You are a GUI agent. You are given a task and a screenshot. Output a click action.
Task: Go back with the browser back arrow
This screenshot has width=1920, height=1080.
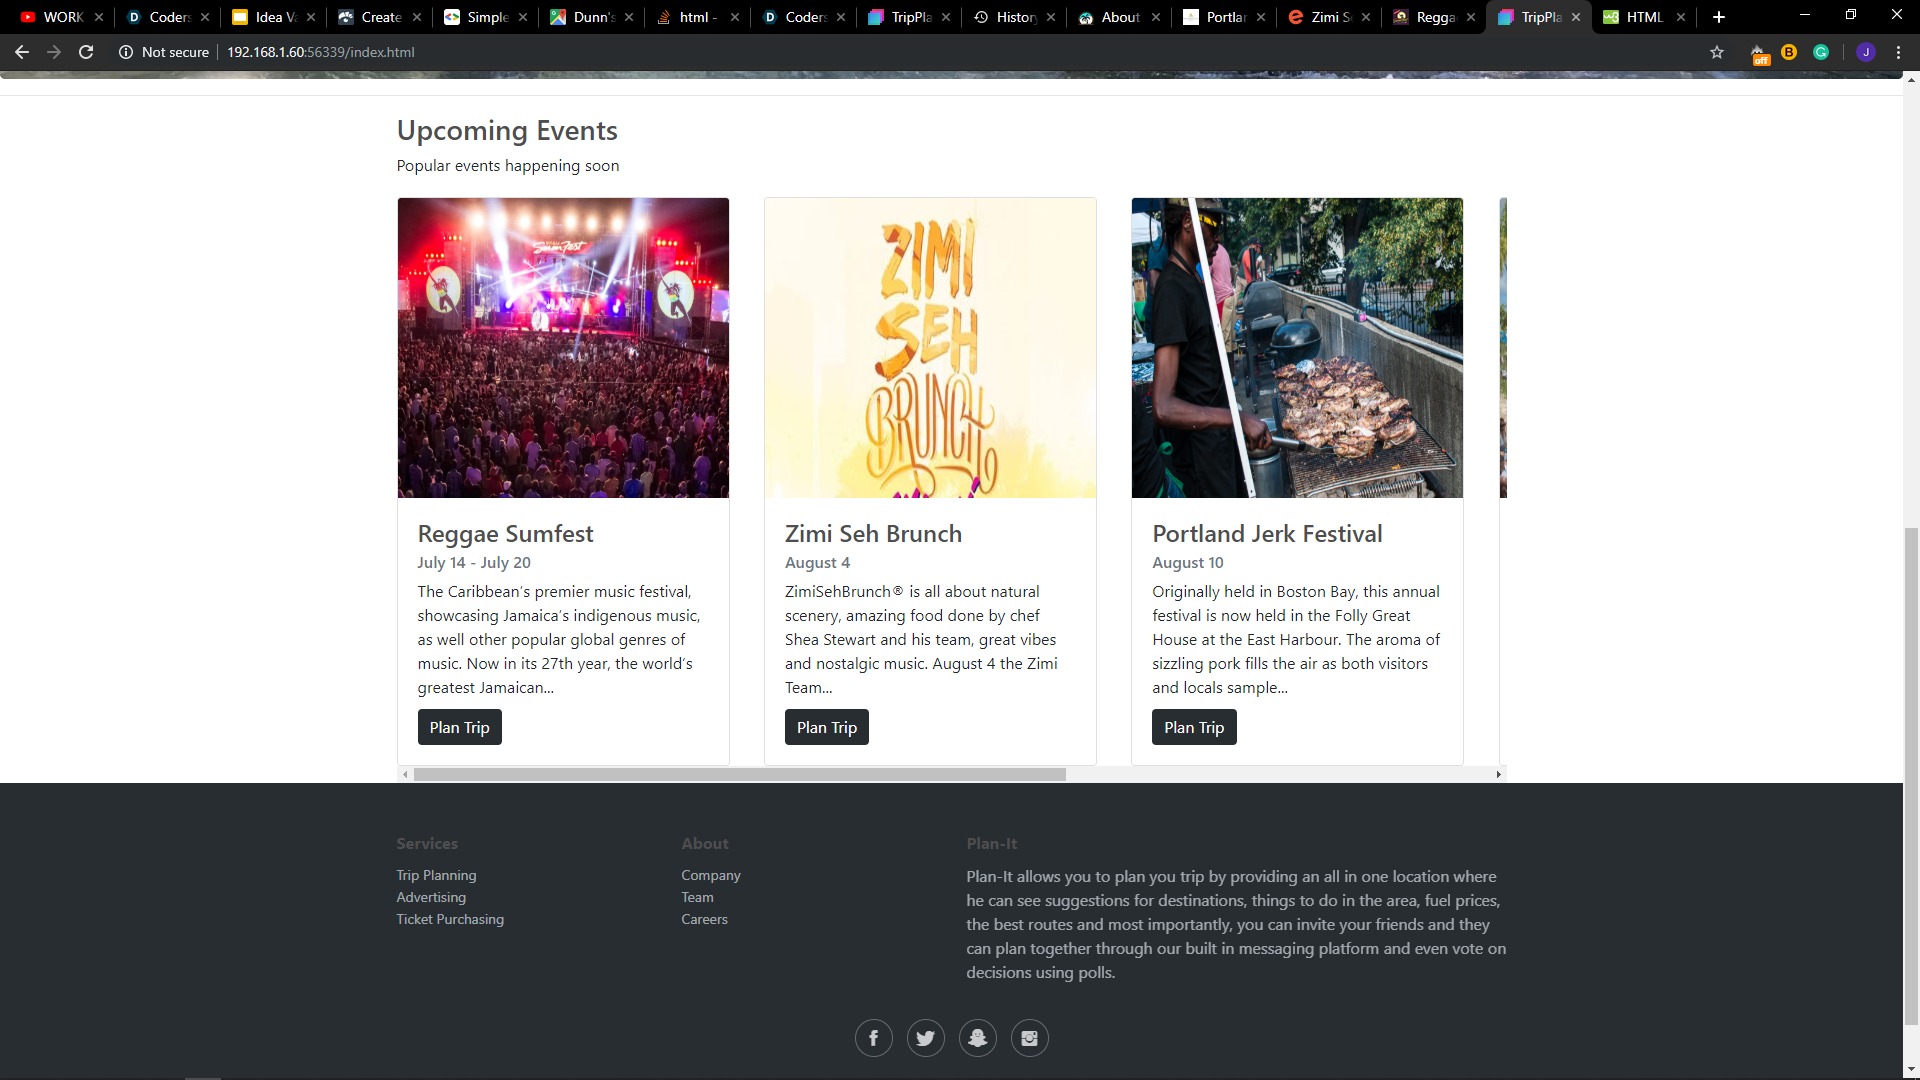click(22, 52)
